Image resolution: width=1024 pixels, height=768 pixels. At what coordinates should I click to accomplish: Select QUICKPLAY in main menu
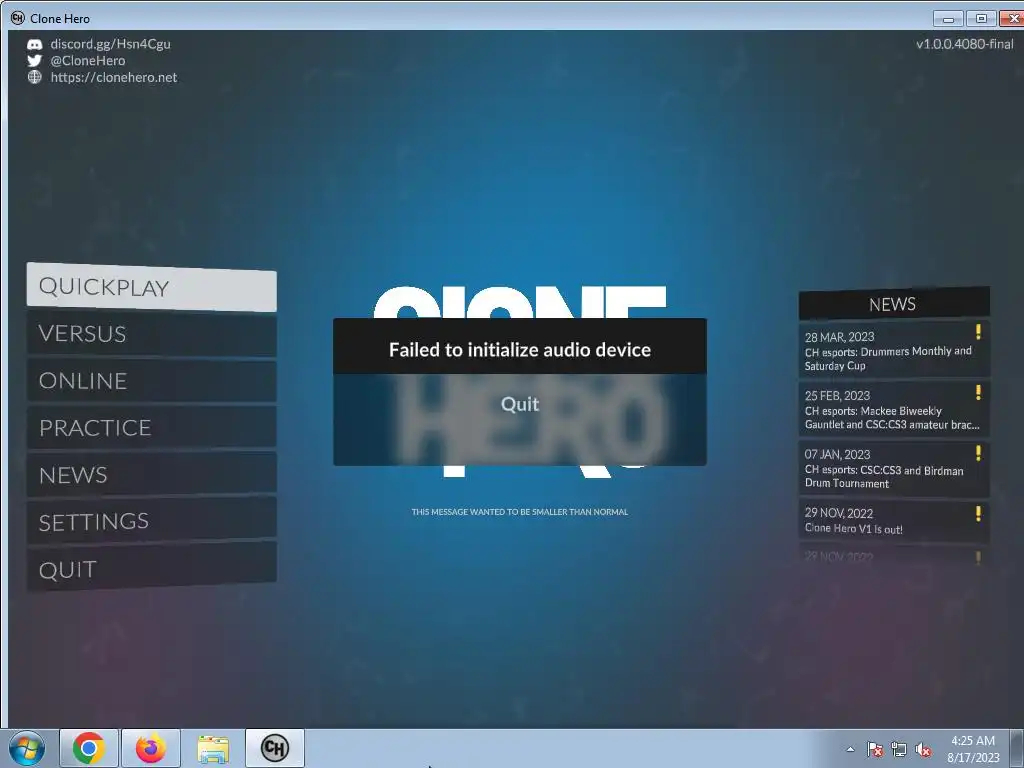[x=152, y=287]
